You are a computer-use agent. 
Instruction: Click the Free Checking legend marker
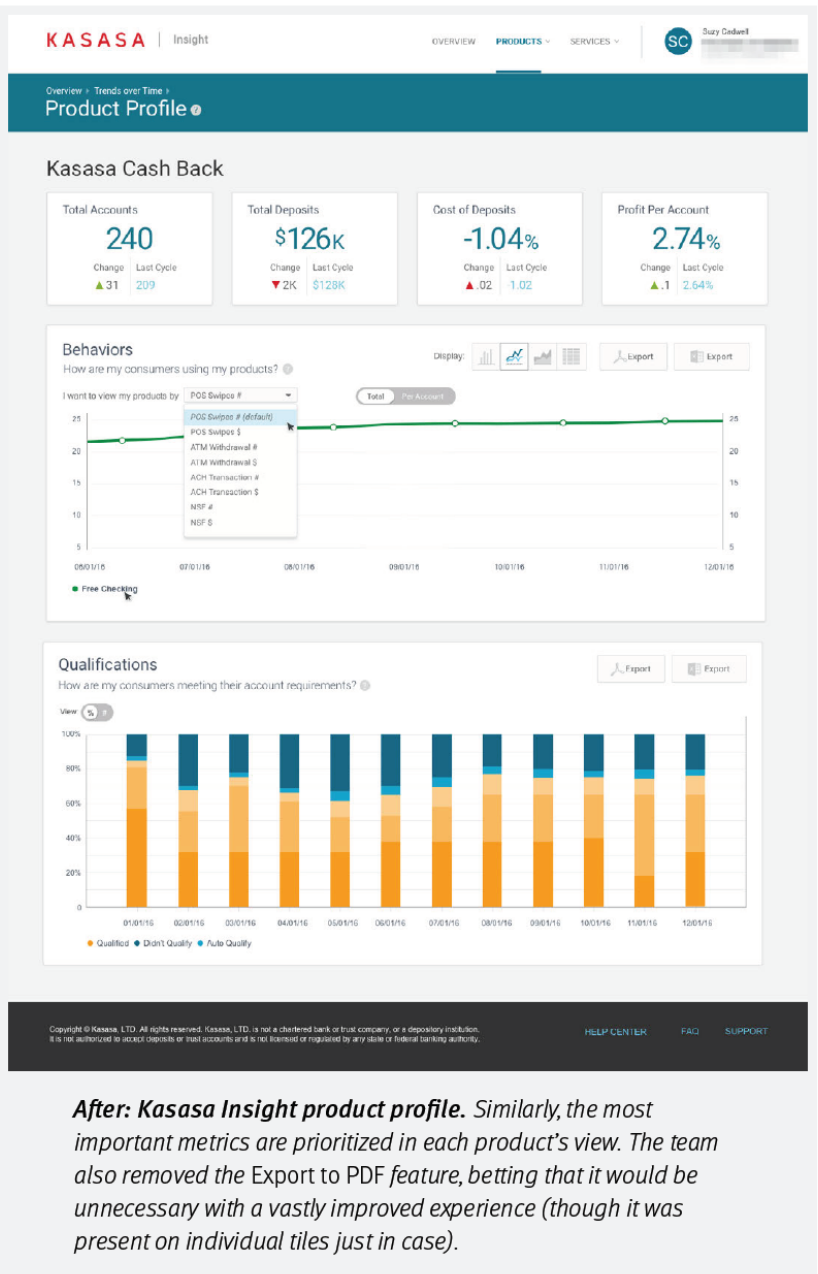point(75,589)
